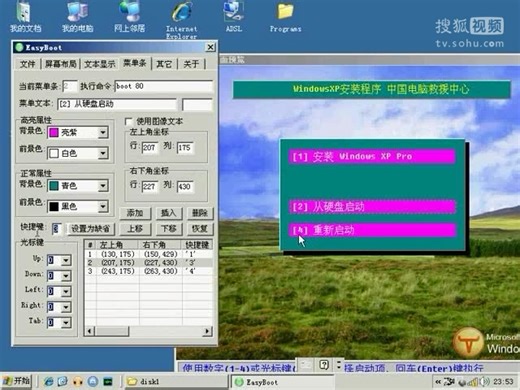Click the 黑色 black color swatch
This screenshot has height=390, width=520.
point(54,207)
